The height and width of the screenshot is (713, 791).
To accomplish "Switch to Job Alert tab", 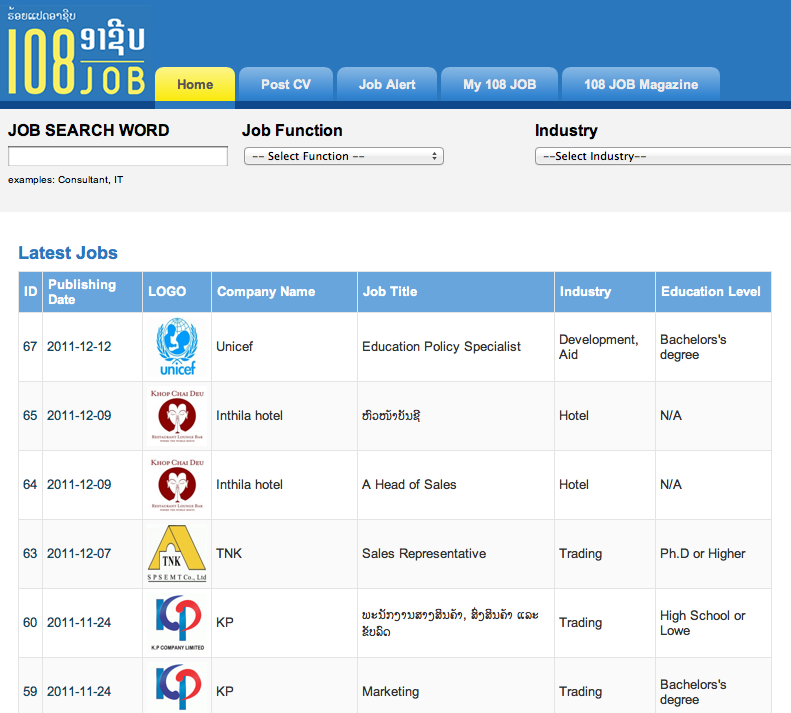I will click(387, 84).
